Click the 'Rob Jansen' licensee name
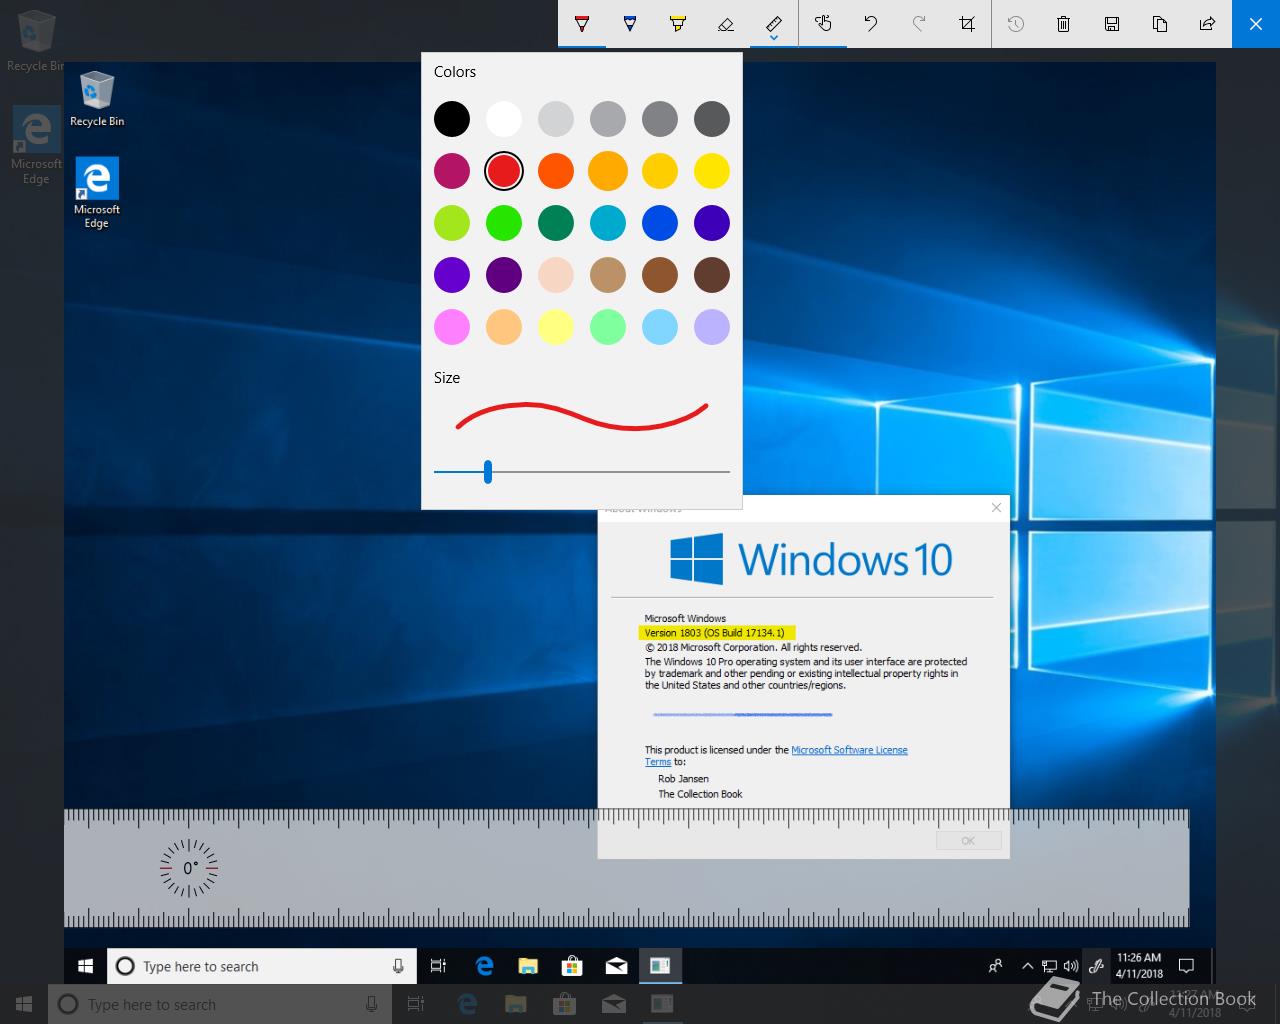This screenshot has width=1280, height=1024. [x=683, y=779]
